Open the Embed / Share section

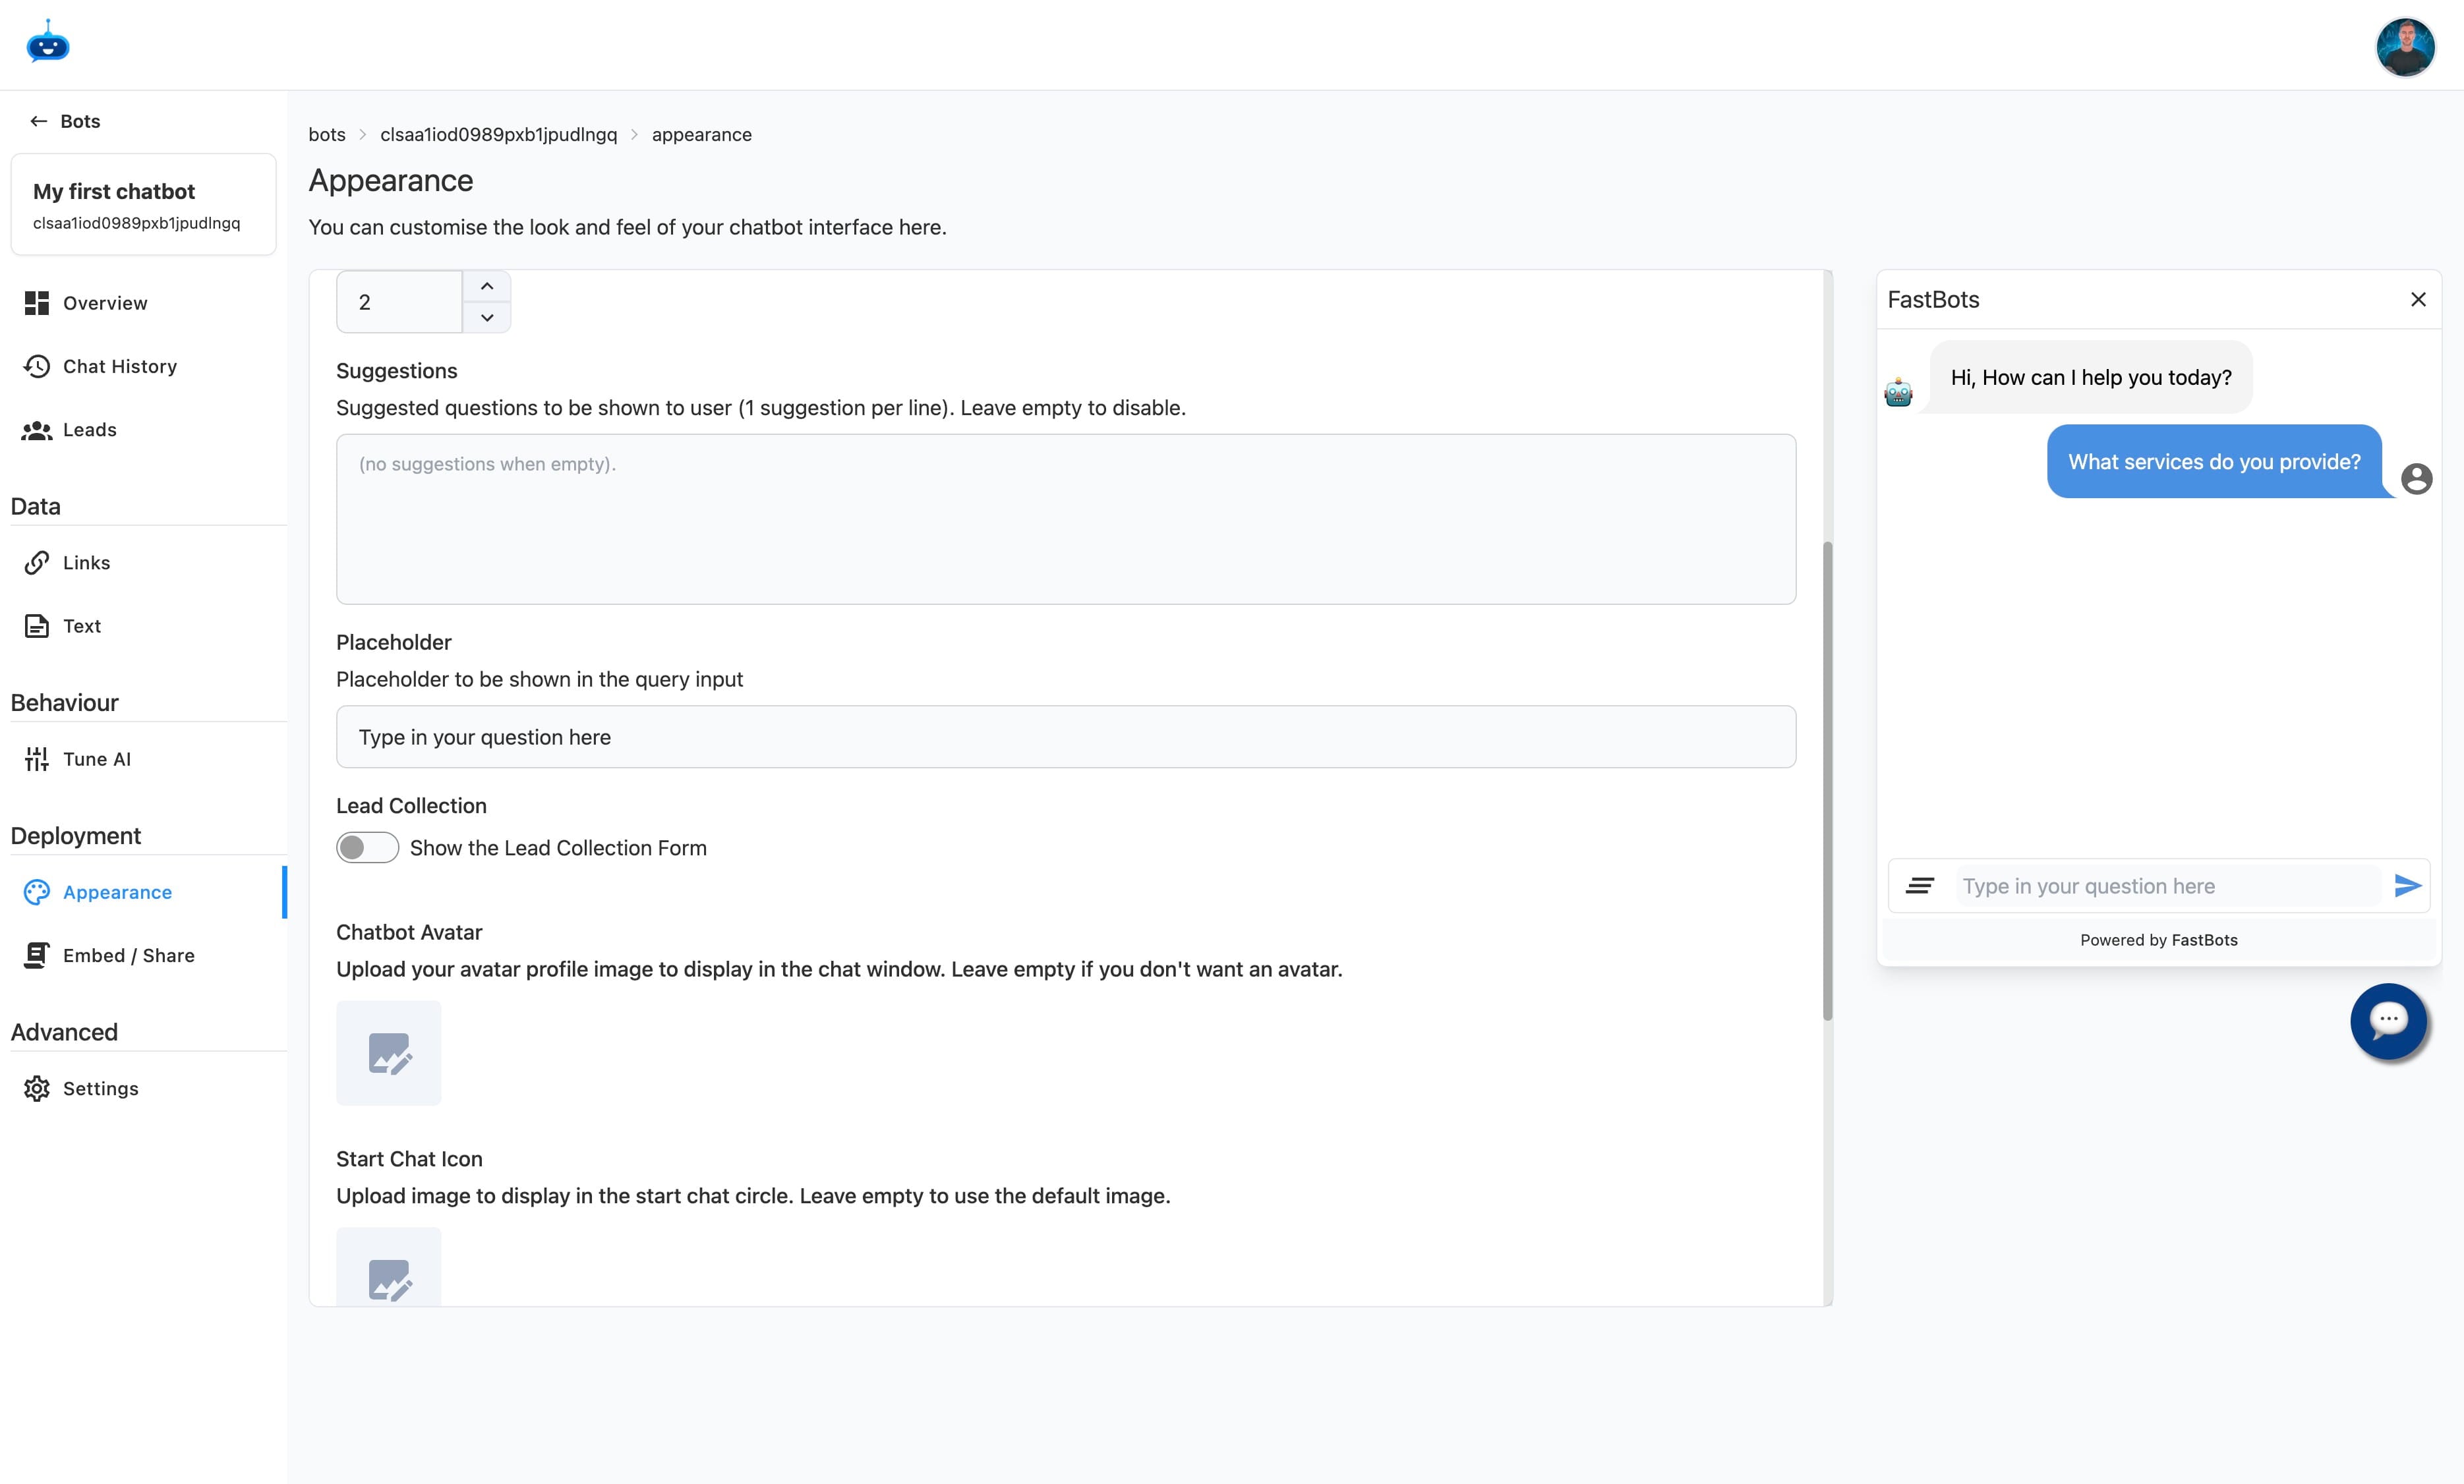tap(128, 955)
